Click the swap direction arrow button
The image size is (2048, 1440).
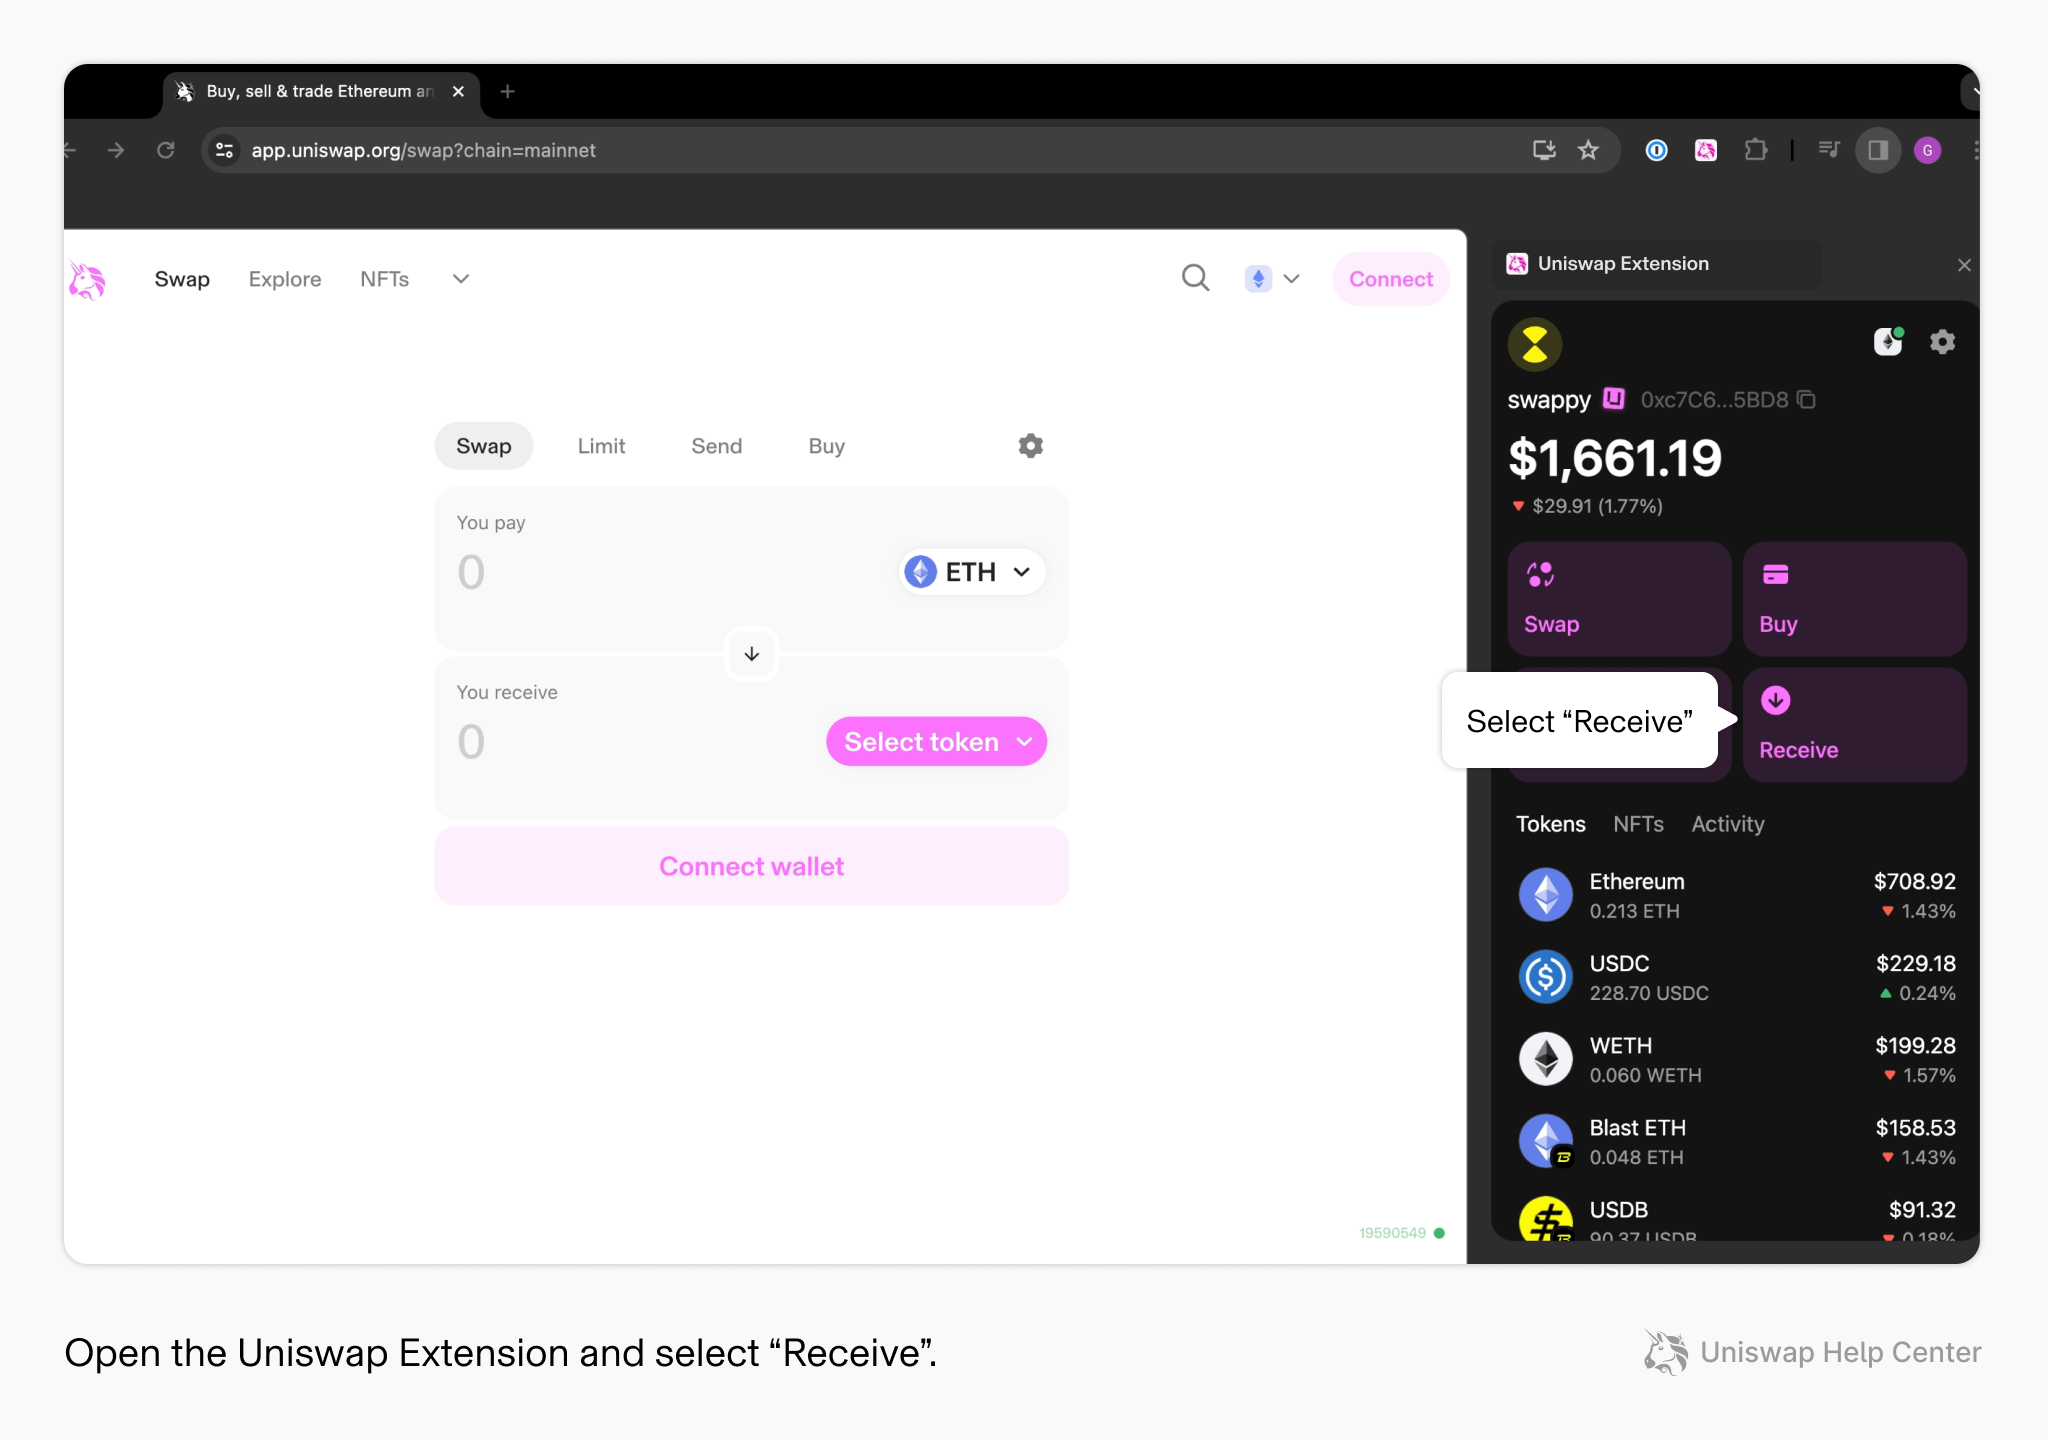pyautogui.click(x=751, y=654)
